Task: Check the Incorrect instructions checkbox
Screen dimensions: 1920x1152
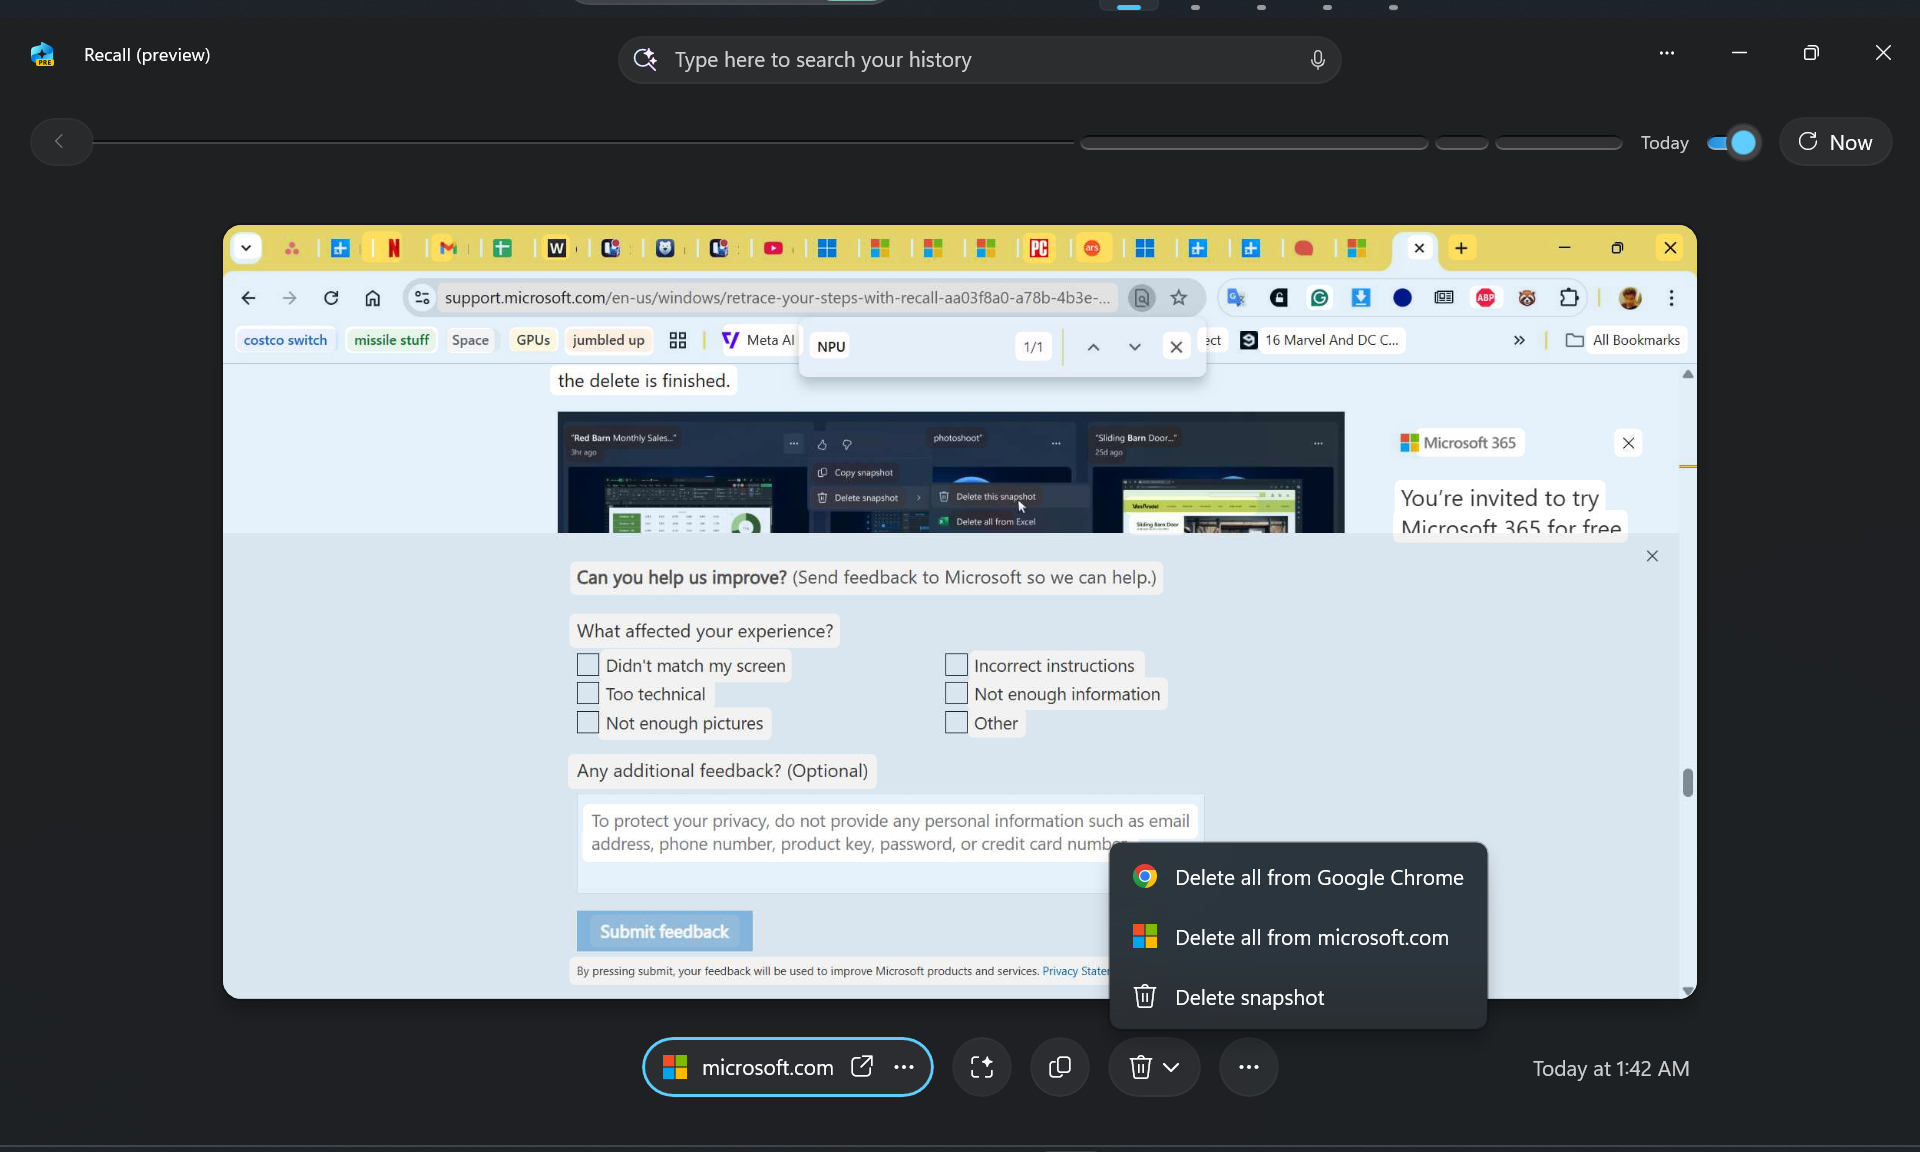Action: (956, 665)
